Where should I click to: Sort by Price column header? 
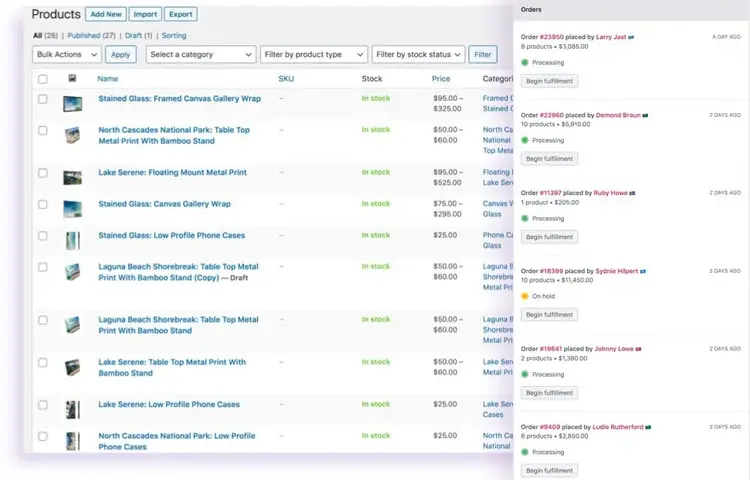441,78
